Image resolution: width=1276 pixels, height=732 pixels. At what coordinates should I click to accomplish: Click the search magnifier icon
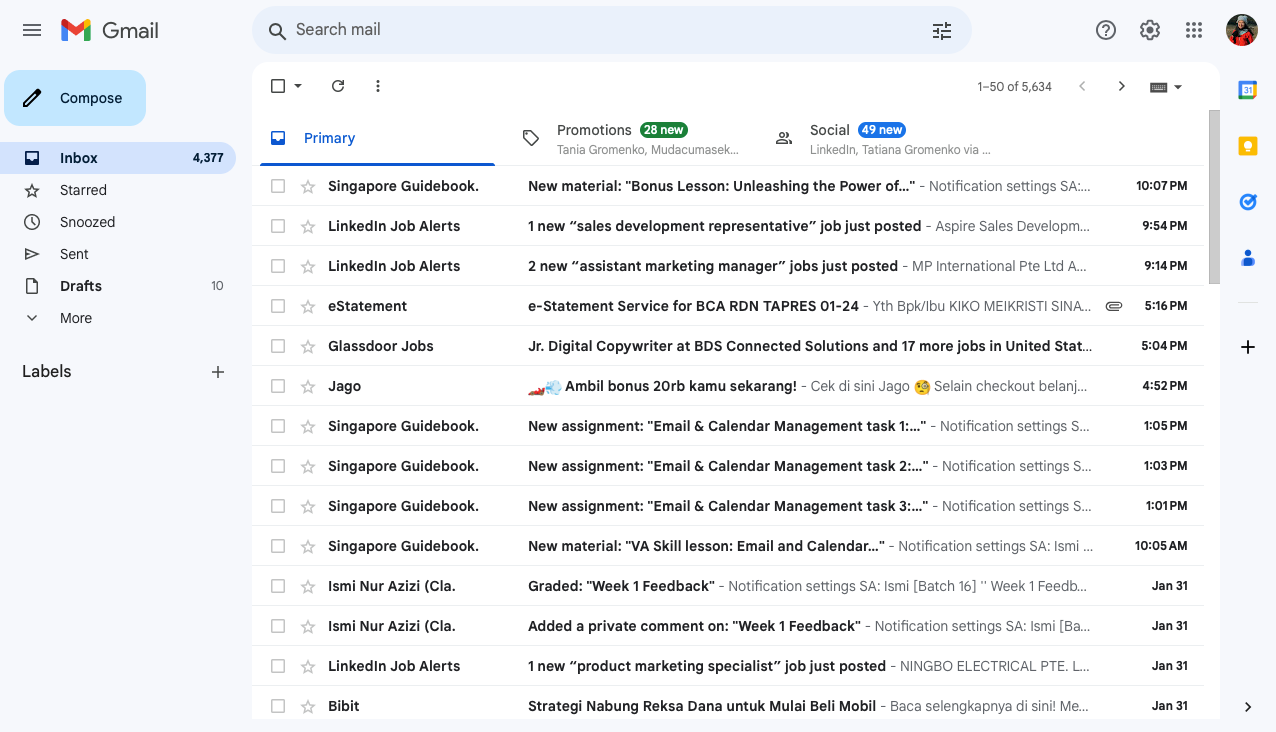pyautogui.click(x=277, y=30)
